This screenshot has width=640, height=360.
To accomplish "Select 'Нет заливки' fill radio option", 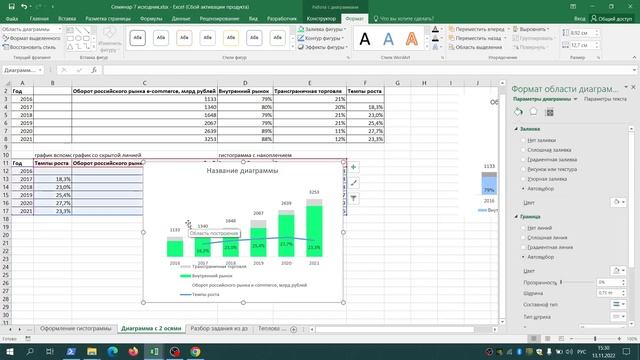I will point(524,140).
